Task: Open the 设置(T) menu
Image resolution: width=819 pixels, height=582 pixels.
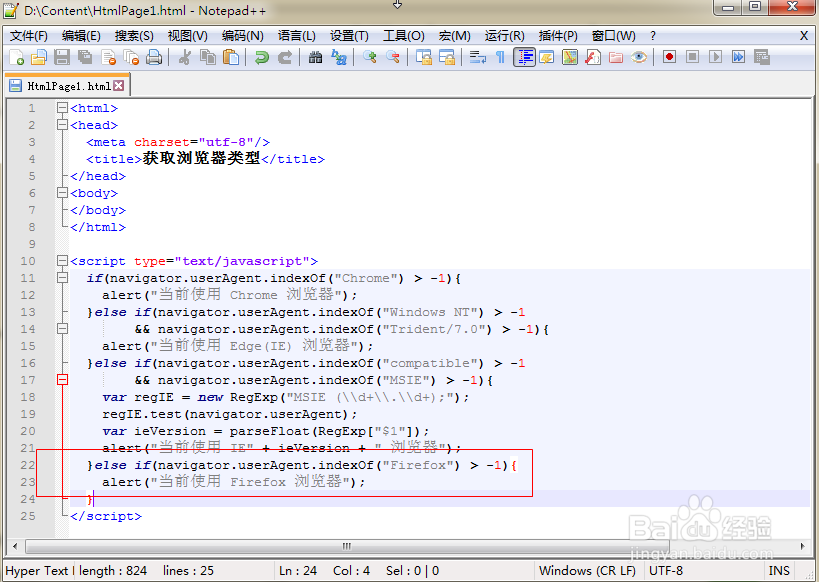Action: (x=349, y=36)
